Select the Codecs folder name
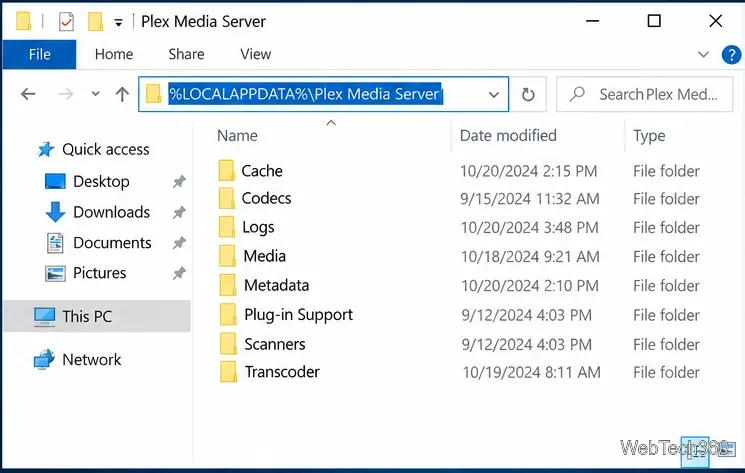Viewport: 745px width, 473px height. click(266, 199)
